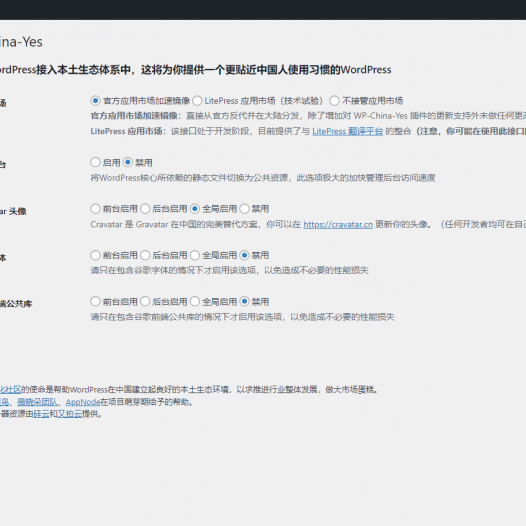Click the 前端公共库 row label

(x=16, y=304)
